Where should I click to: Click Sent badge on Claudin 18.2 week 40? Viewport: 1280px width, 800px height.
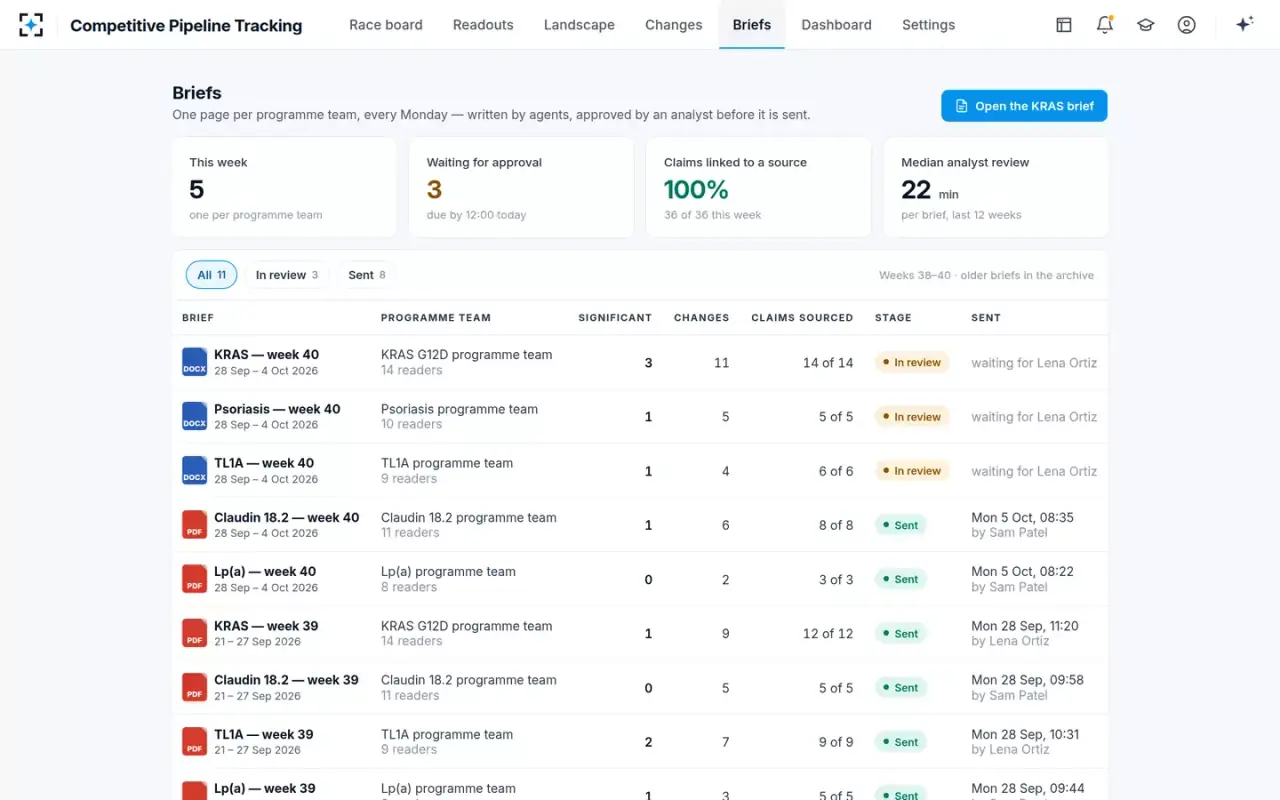900,525
